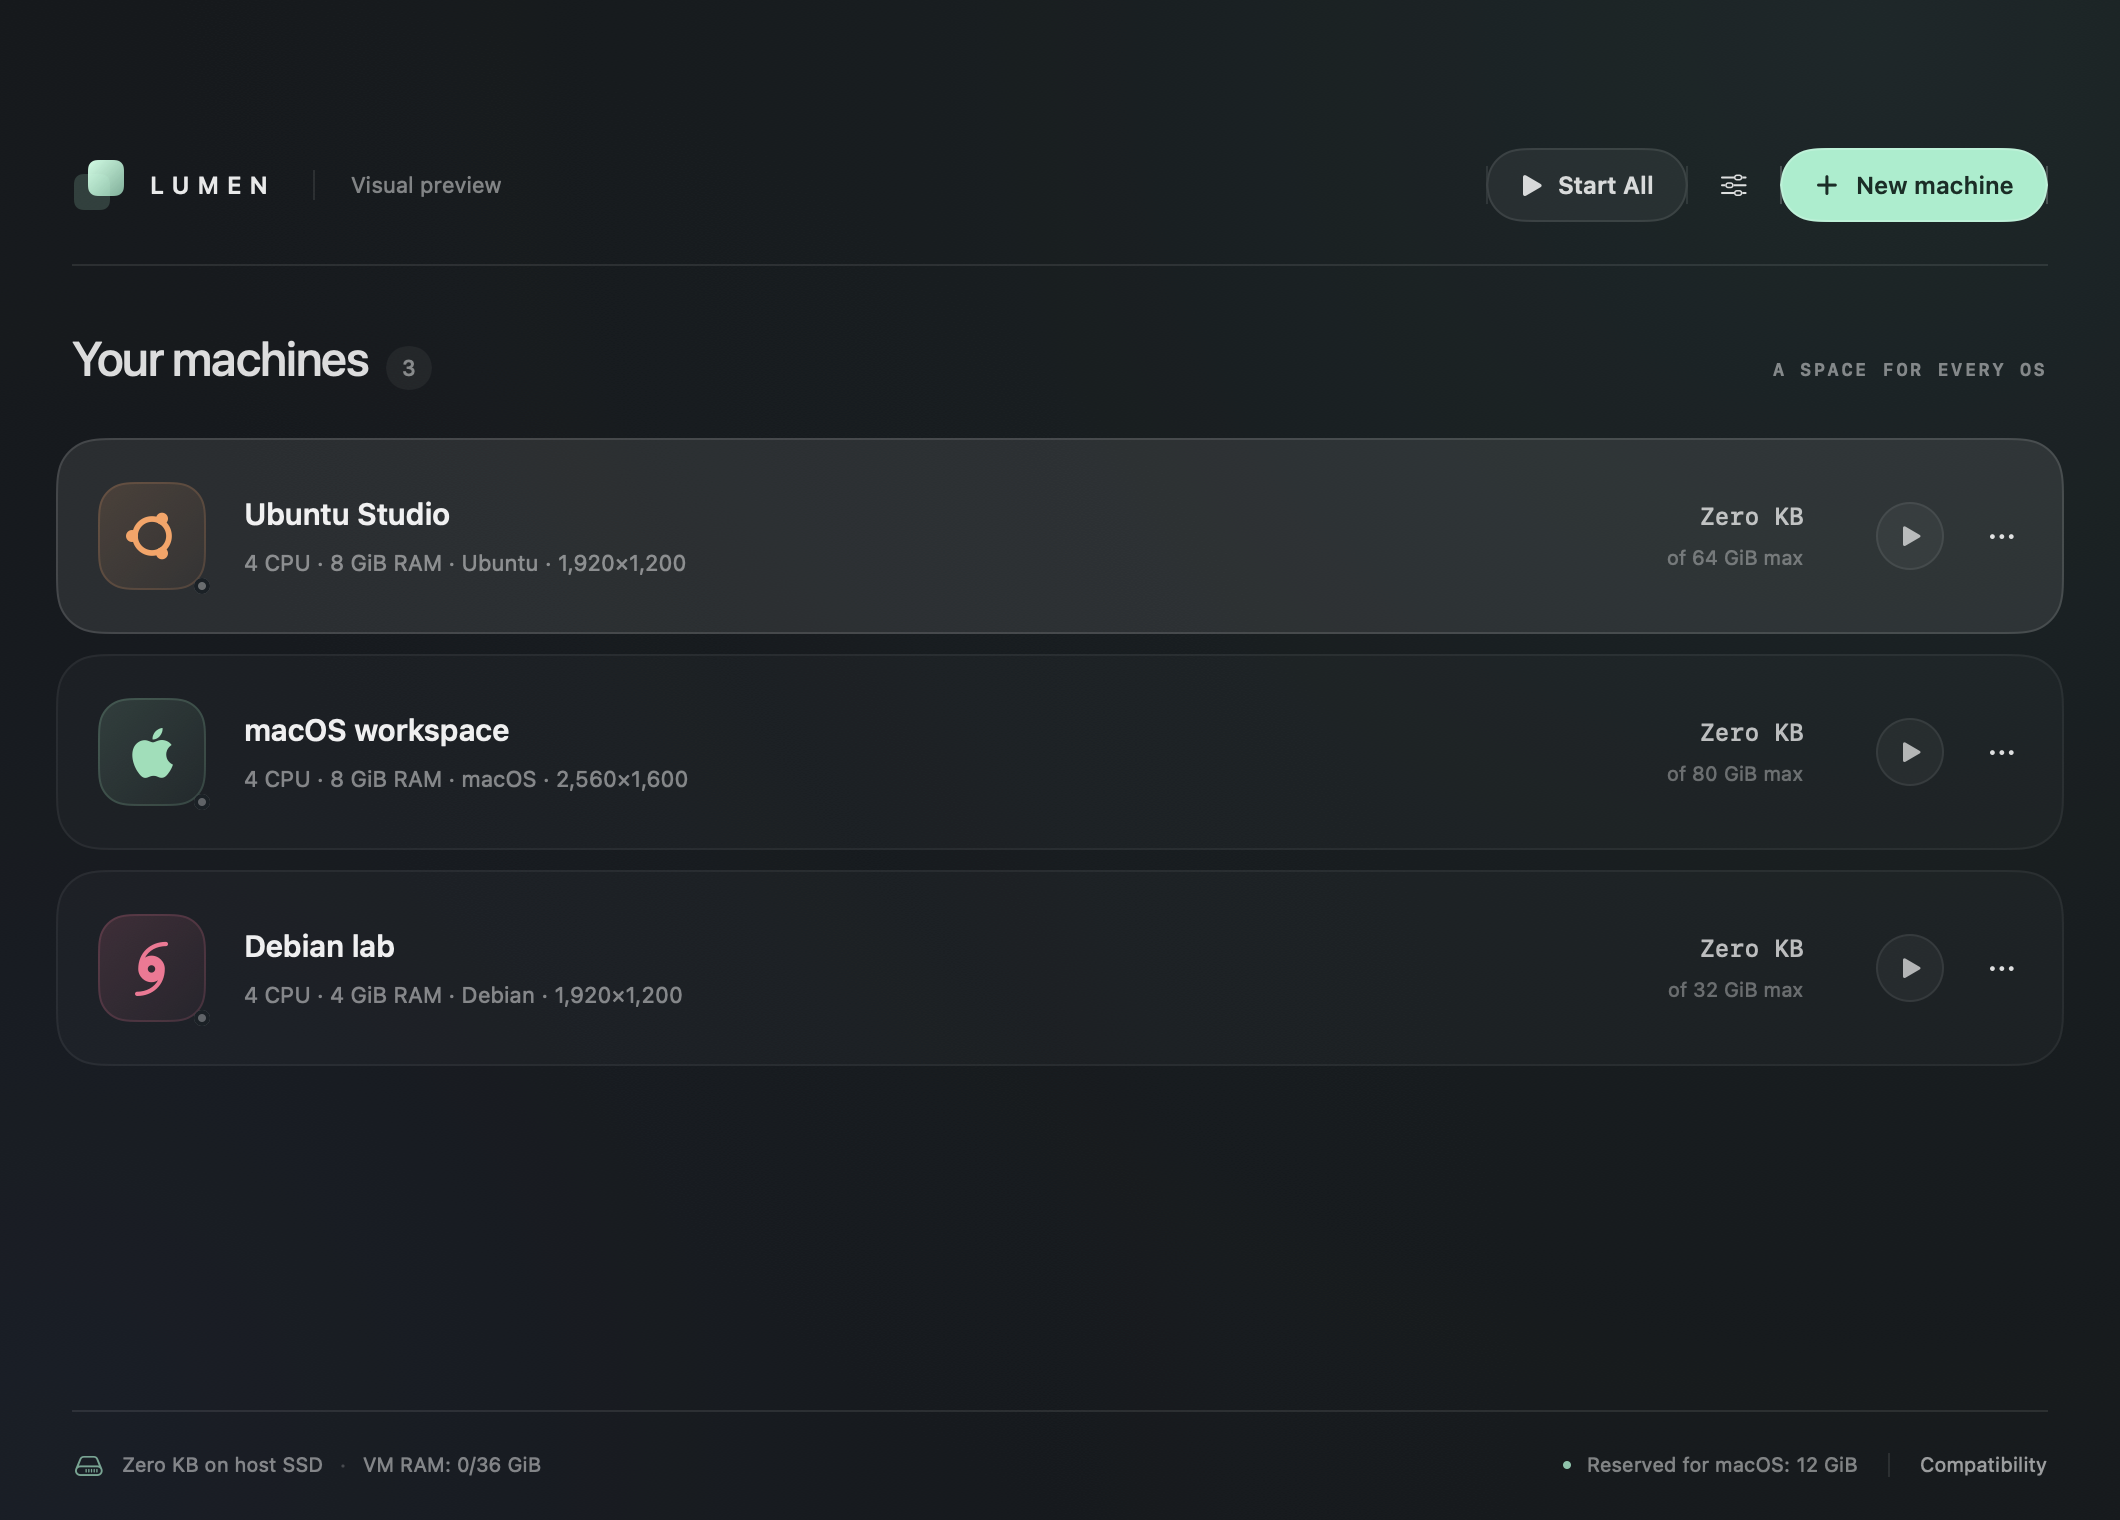The height and width of the screenshot is (1520, 2120).
Task: Start the macOS workspace machine
Action: pos(1910,752)
